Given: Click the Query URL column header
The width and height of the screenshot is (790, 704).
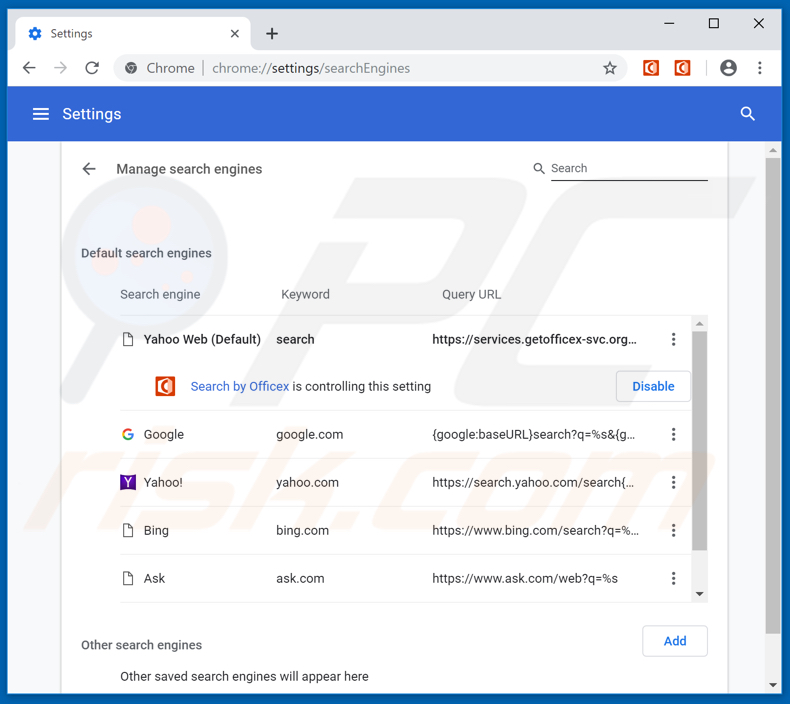Looking at the screenshot, I should click(472, 294).
